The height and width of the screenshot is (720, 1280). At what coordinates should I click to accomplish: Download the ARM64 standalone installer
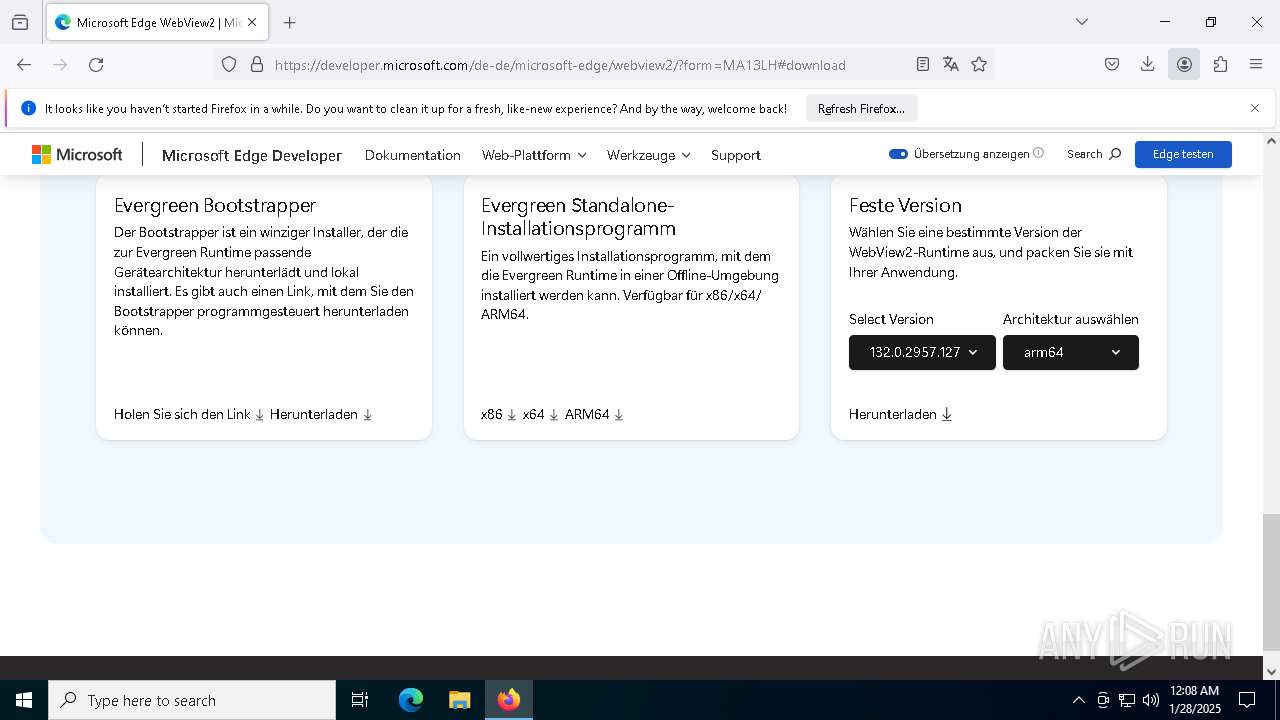pos(594,414)
